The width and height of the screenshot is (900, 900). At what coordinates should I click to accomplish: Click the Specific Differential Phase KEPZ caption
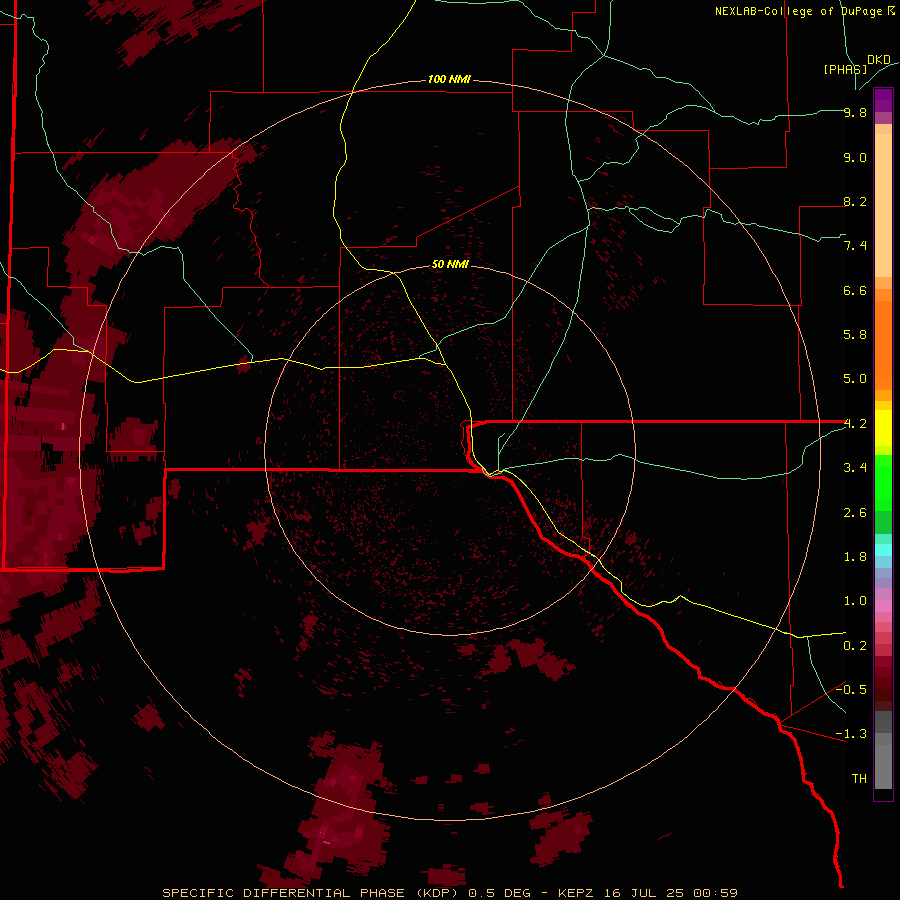[x=449, y=893]
